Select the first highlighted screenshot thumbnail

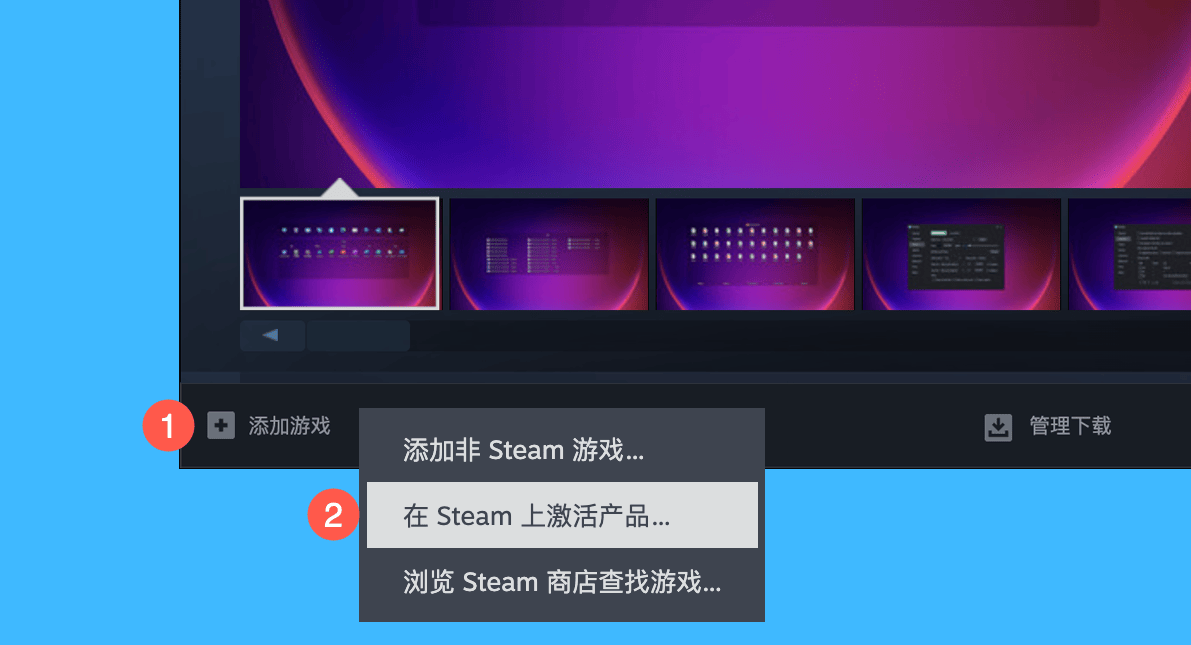click(x=340, y=254)
